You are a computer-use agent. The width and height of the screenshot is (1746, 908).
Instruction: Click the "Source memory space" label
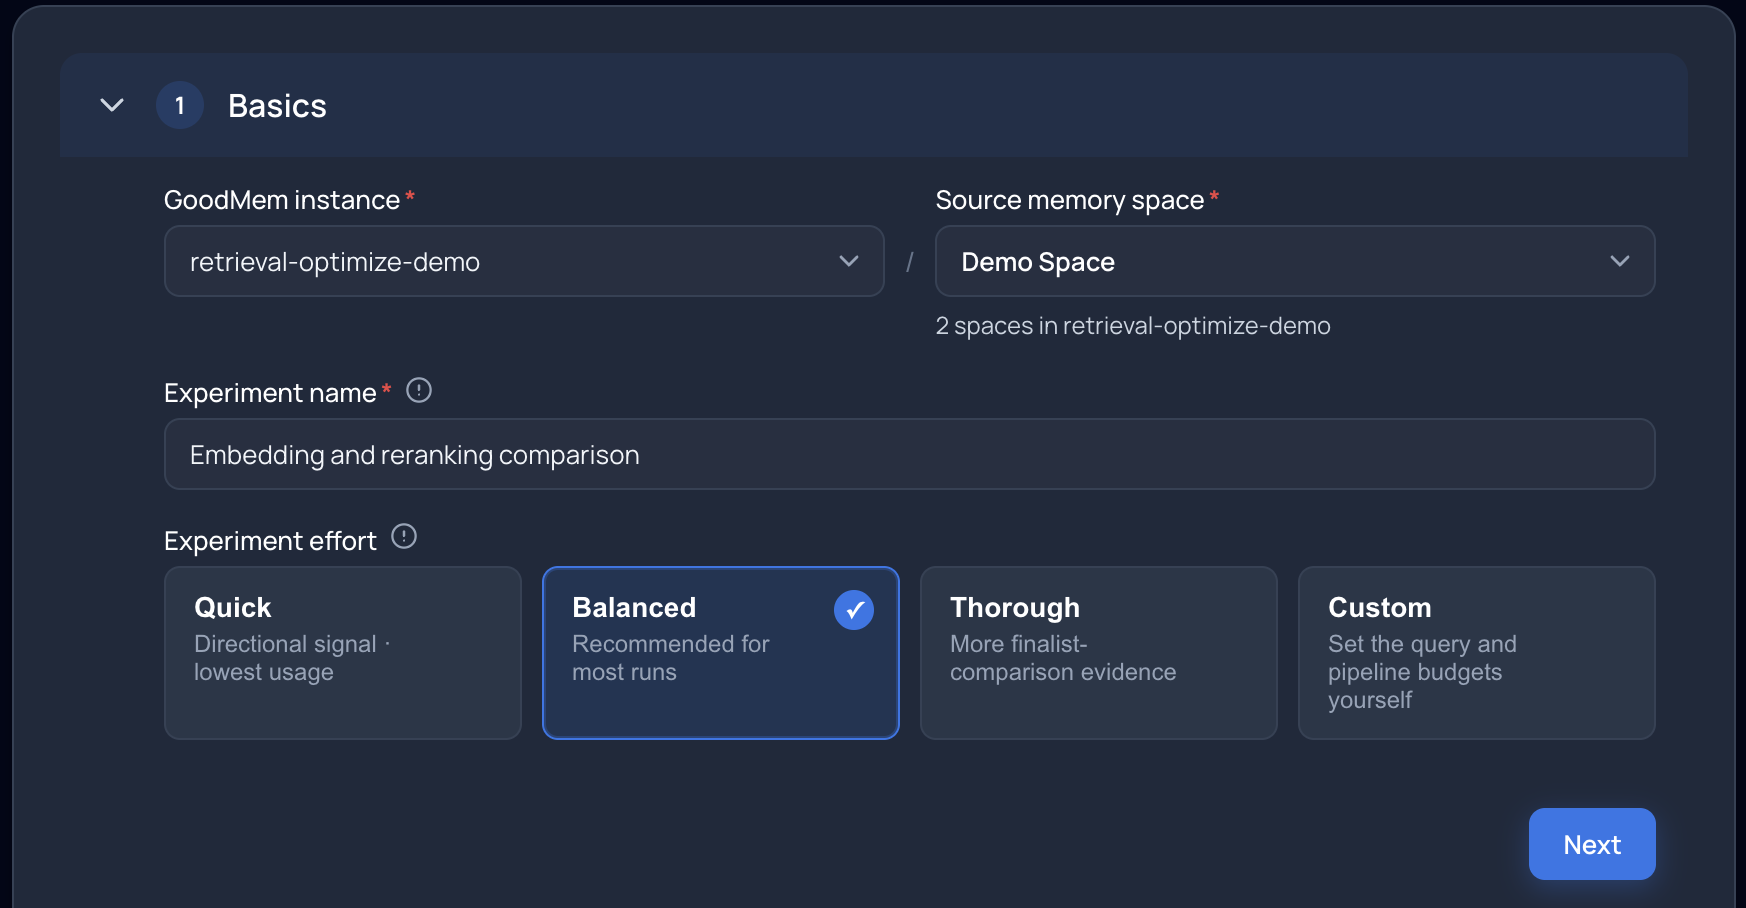1069,200
